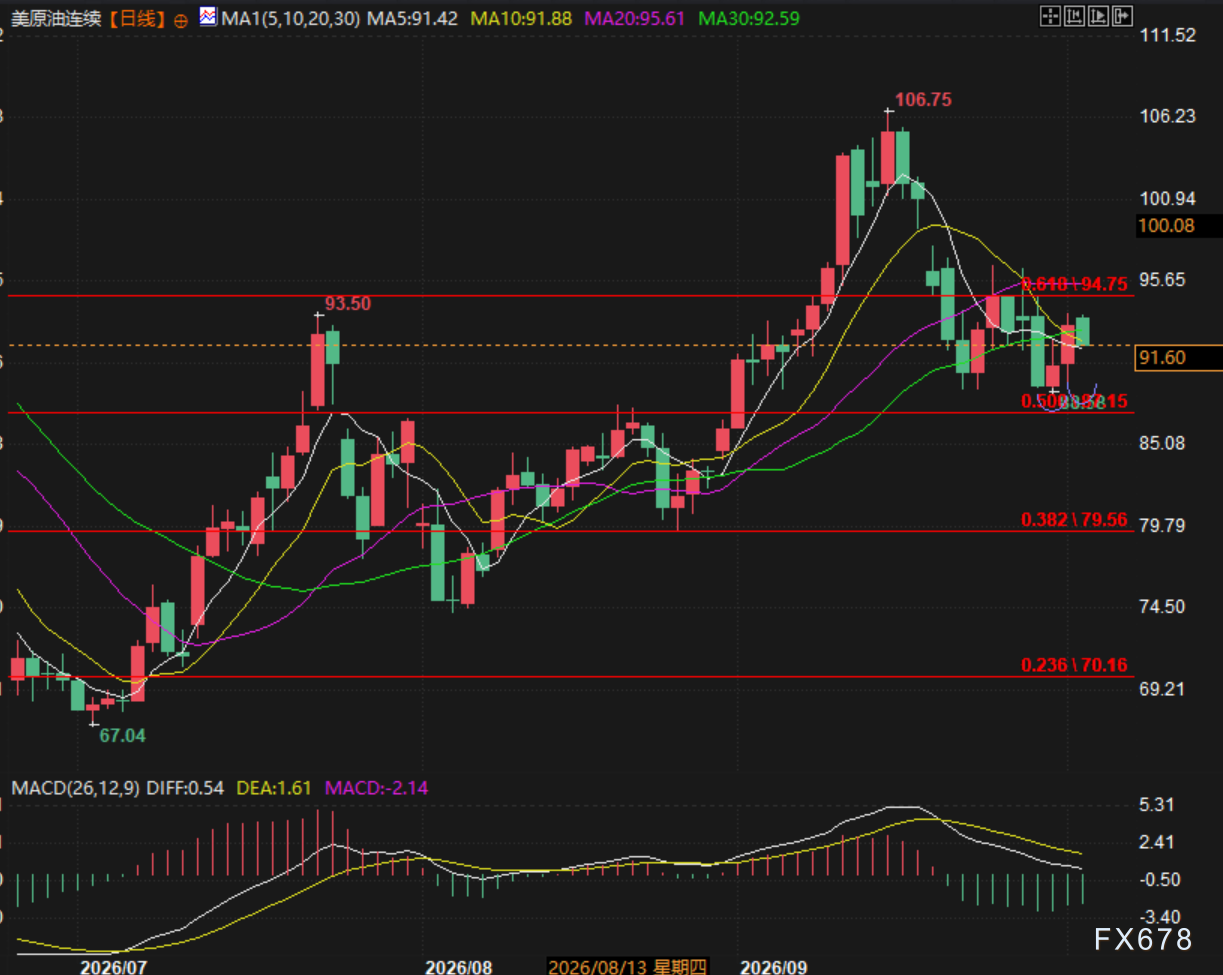Click the 2026/09 date axis label

(x=773, y=967)
